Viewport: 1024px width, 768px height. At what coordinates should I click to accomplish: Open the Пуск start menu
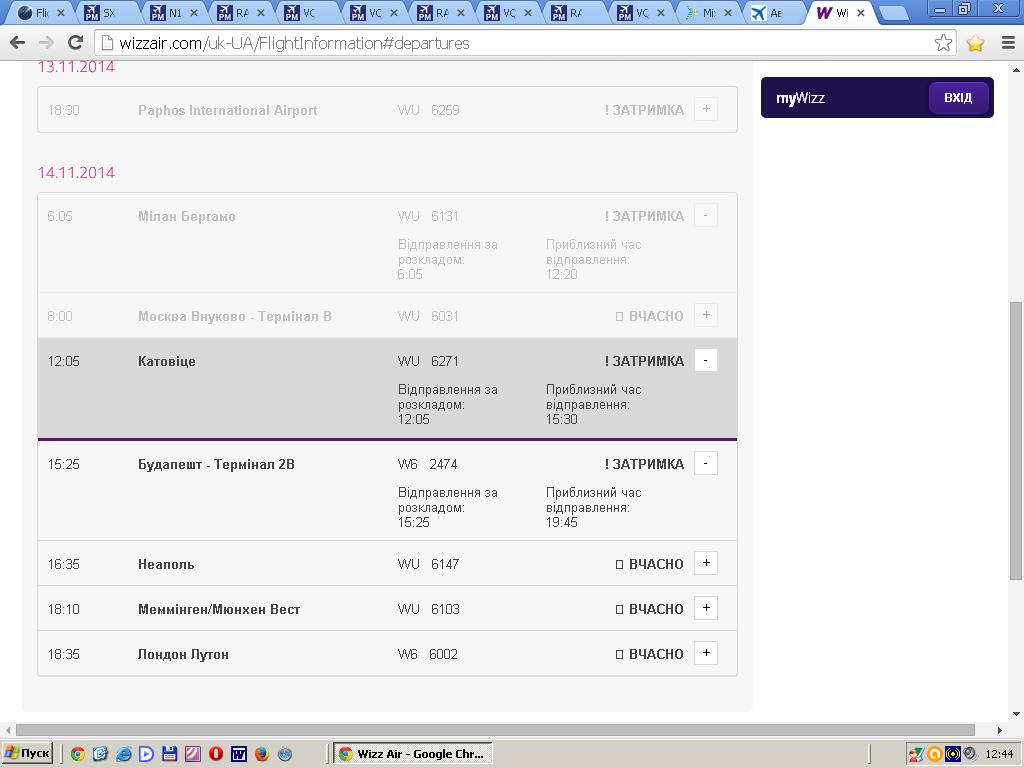pos(27,754)
